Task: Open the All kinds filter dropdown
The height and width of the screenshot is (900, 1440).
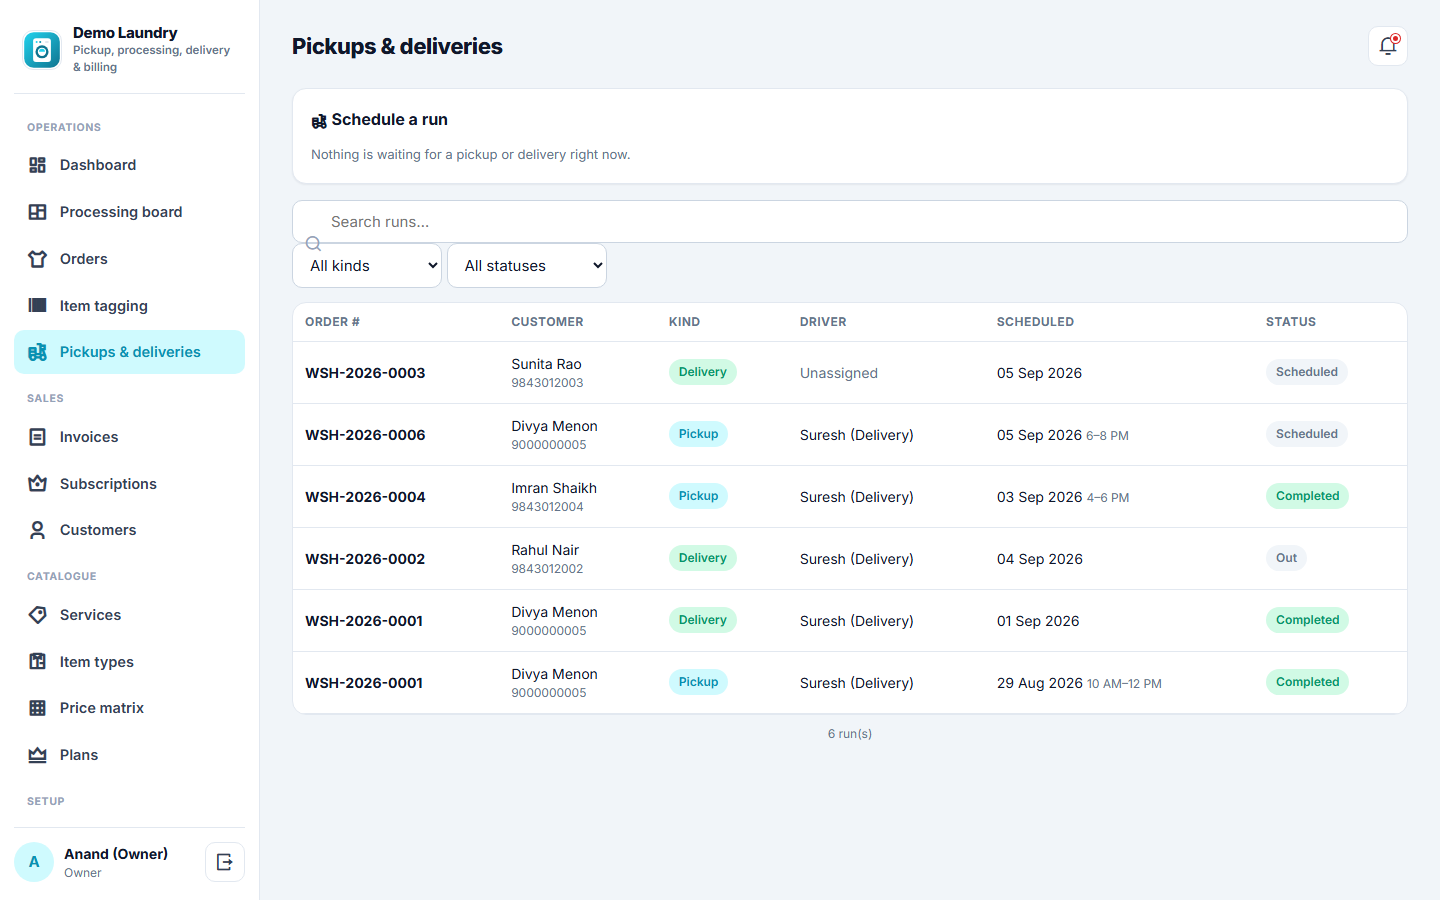Action: click(x=367, y=266)
